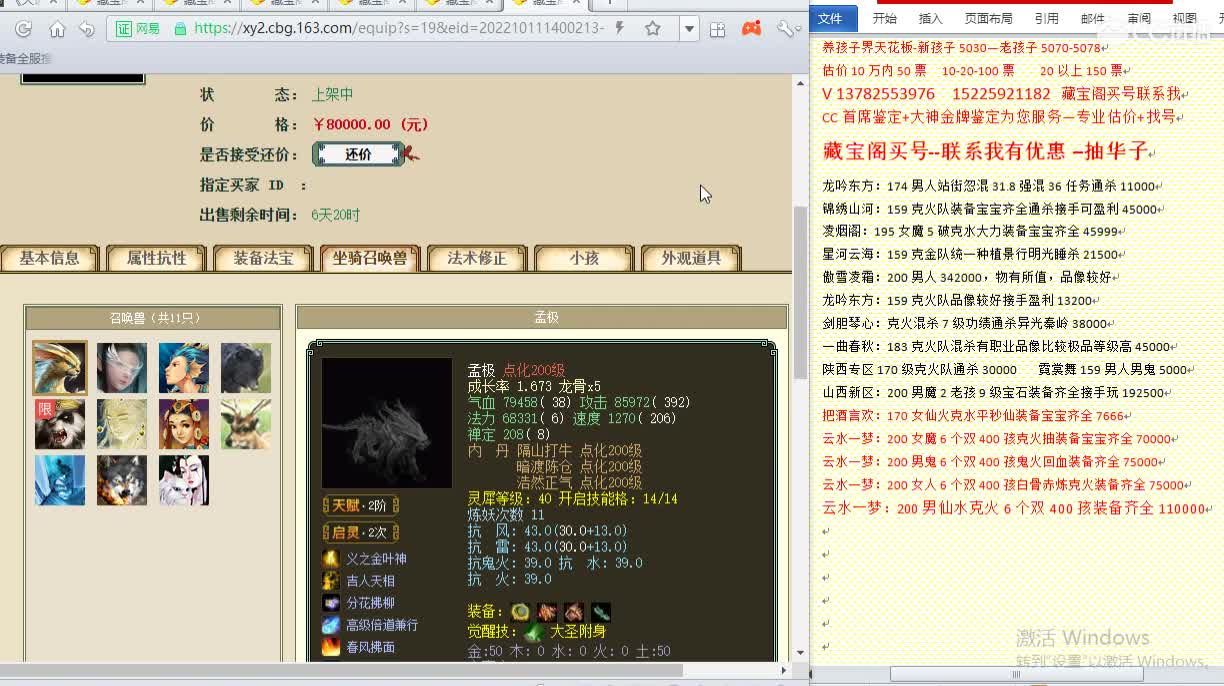Click the second equipment icon after 装备
Viewport: 1224px width, 686px height.
tap(547, 611)
